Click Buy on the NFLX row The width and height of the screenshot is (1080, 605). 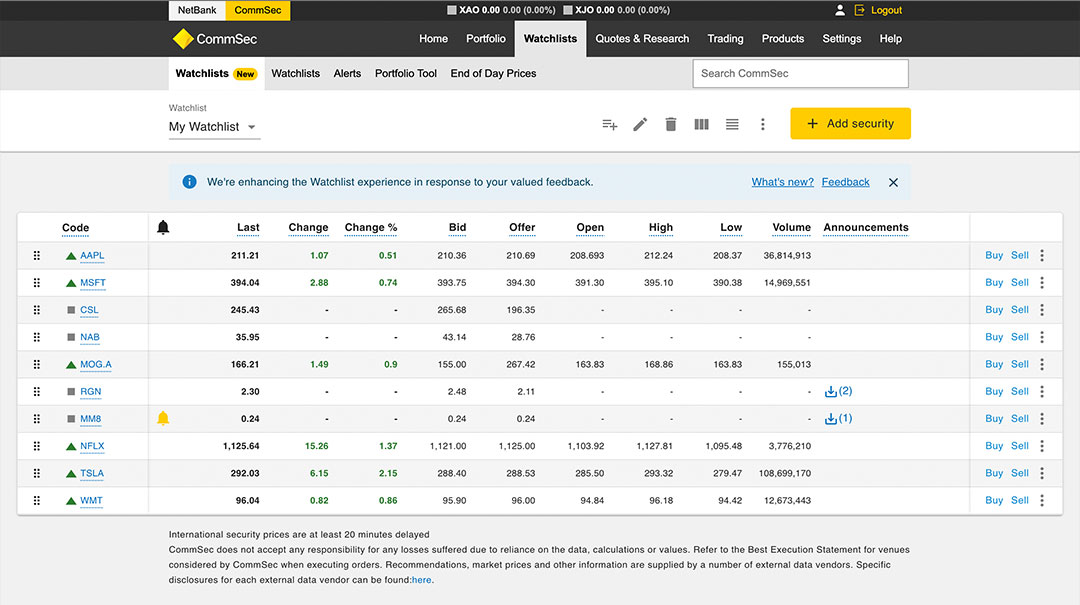pos(994,446)
